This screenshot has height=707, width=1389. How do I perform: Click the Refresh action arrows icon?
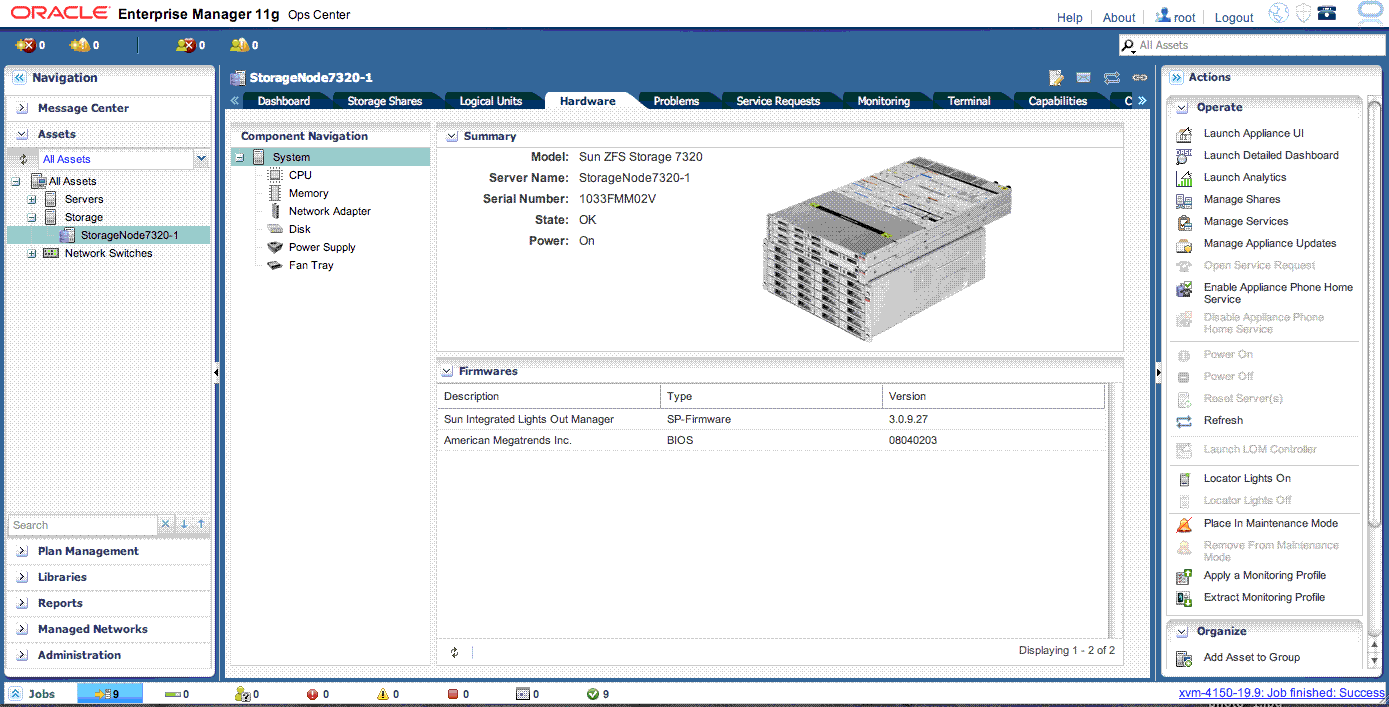tap(1184, 421)
